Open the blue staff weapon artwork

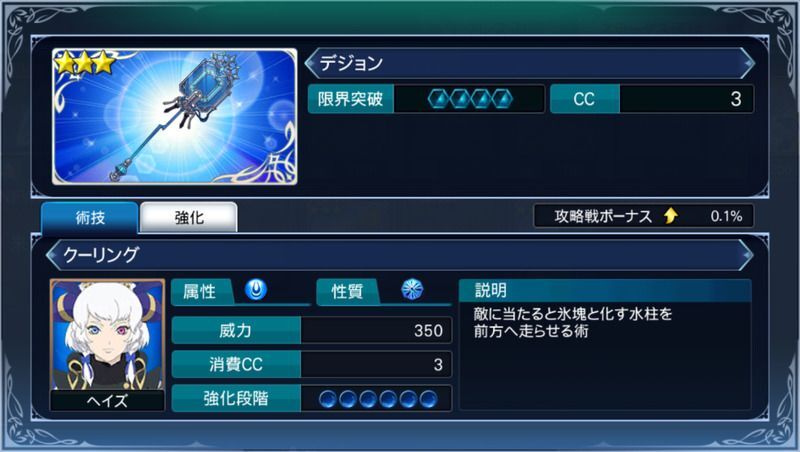coord(174,116)
